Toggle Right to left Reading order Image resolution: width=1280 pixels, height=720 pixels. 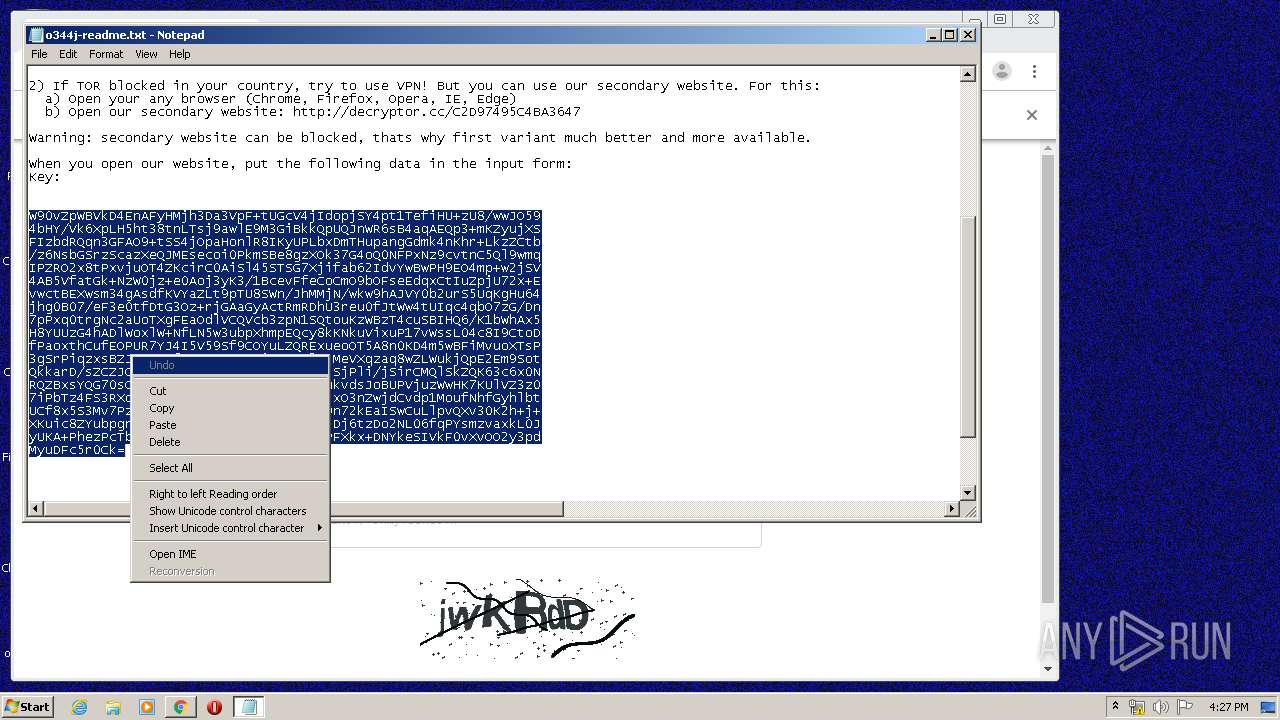click(x=230, y=494)
